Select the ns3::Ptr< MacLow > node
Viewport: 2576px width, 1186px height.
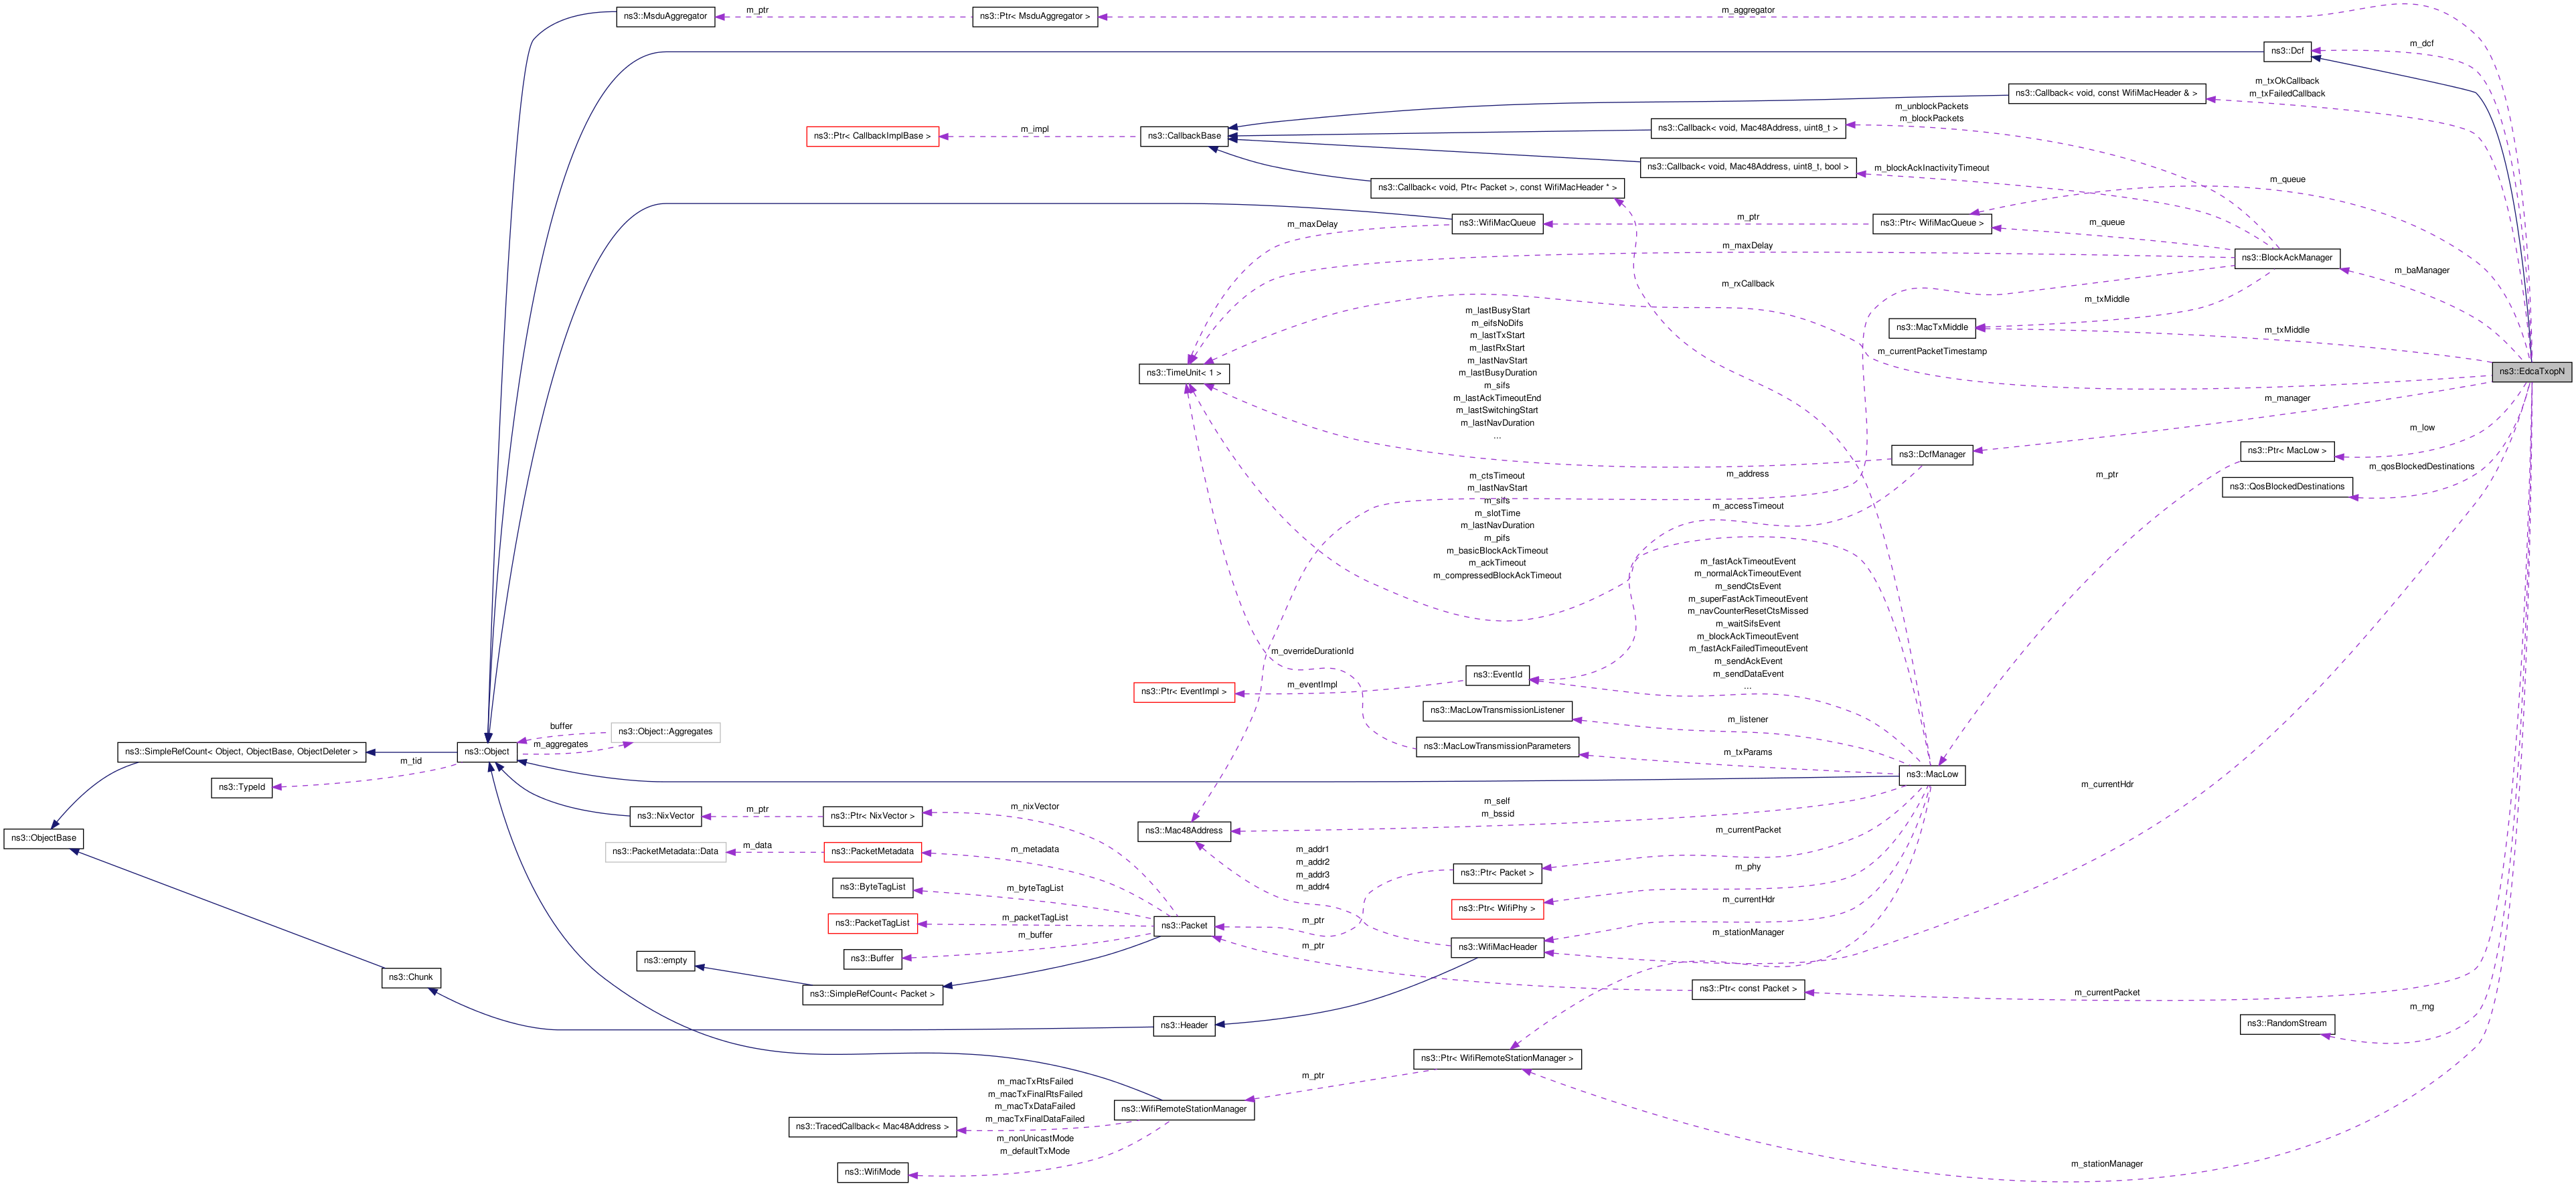click(2287, 451)
